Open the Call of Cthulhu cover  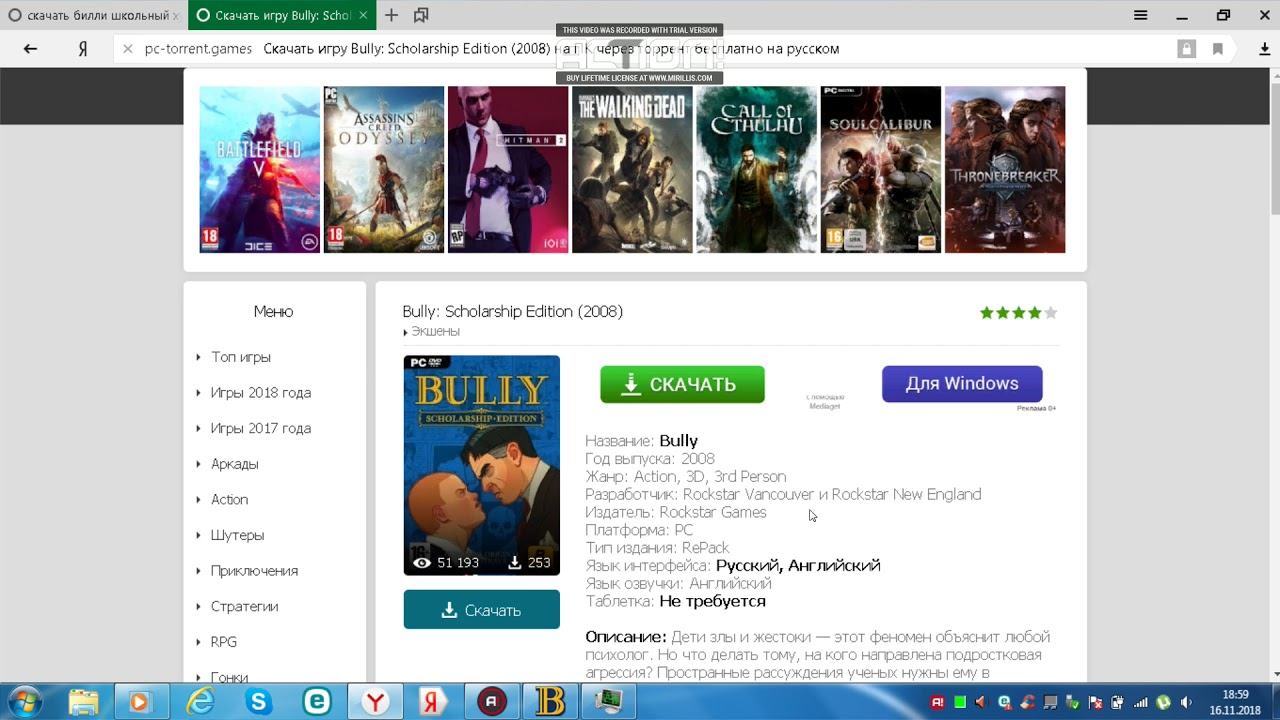click(x=756, y=169)
